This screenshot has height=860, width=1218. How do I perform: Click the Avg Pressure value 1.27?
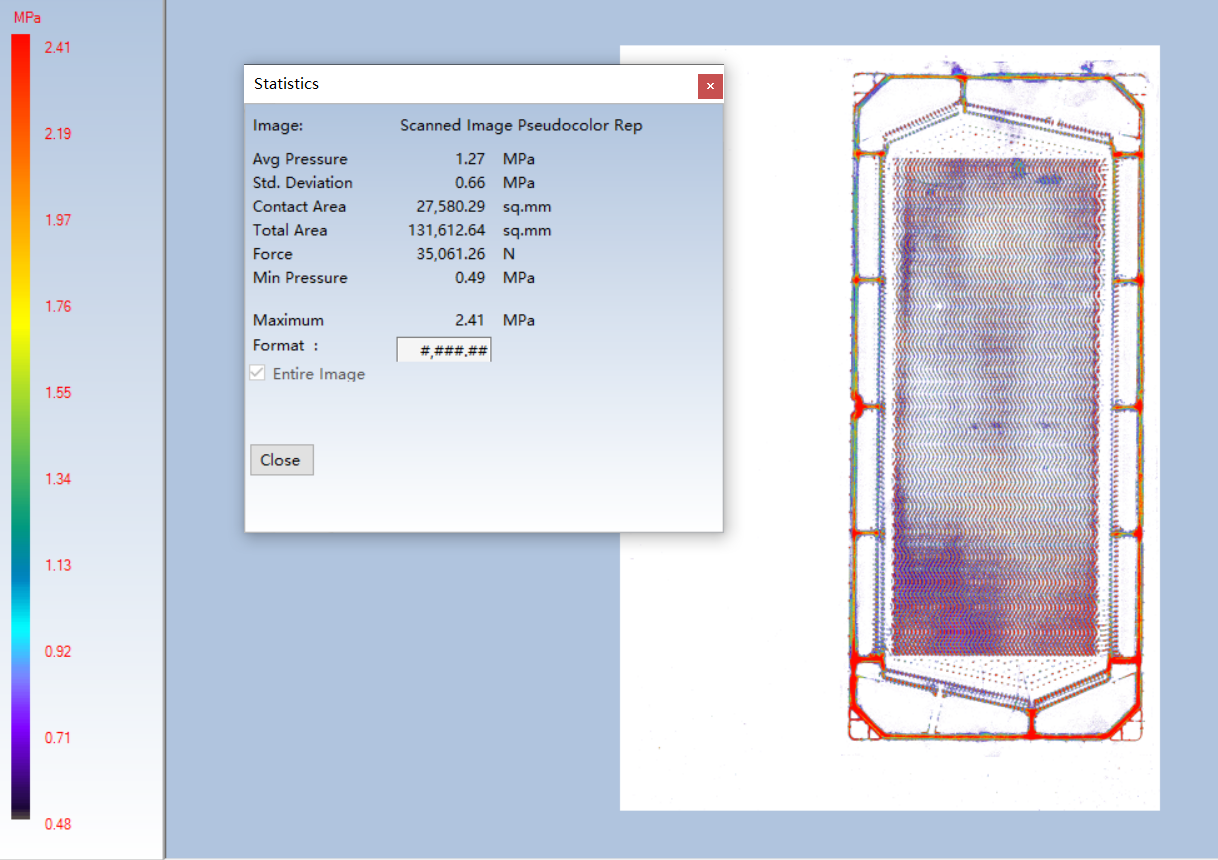pyautogui.click(x=470, y=159)
